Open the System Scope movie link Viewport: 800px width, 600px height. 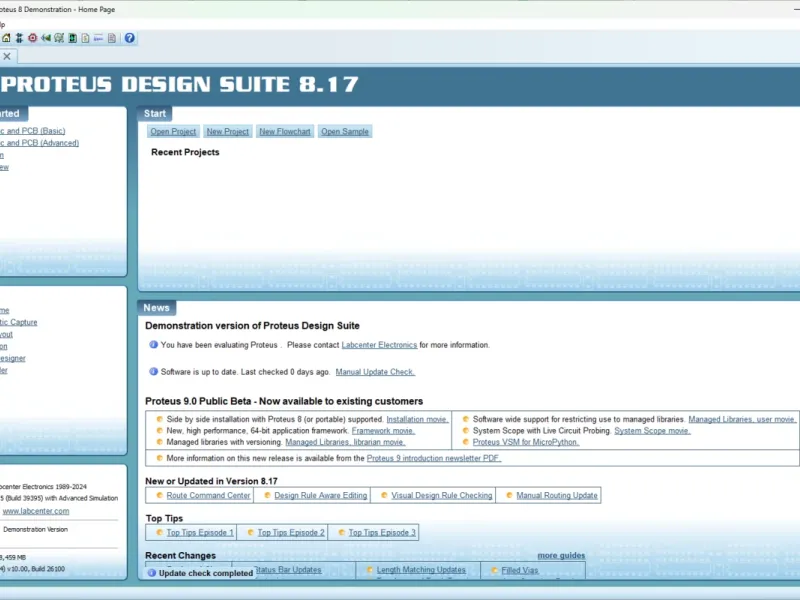(x=652, y=431)
